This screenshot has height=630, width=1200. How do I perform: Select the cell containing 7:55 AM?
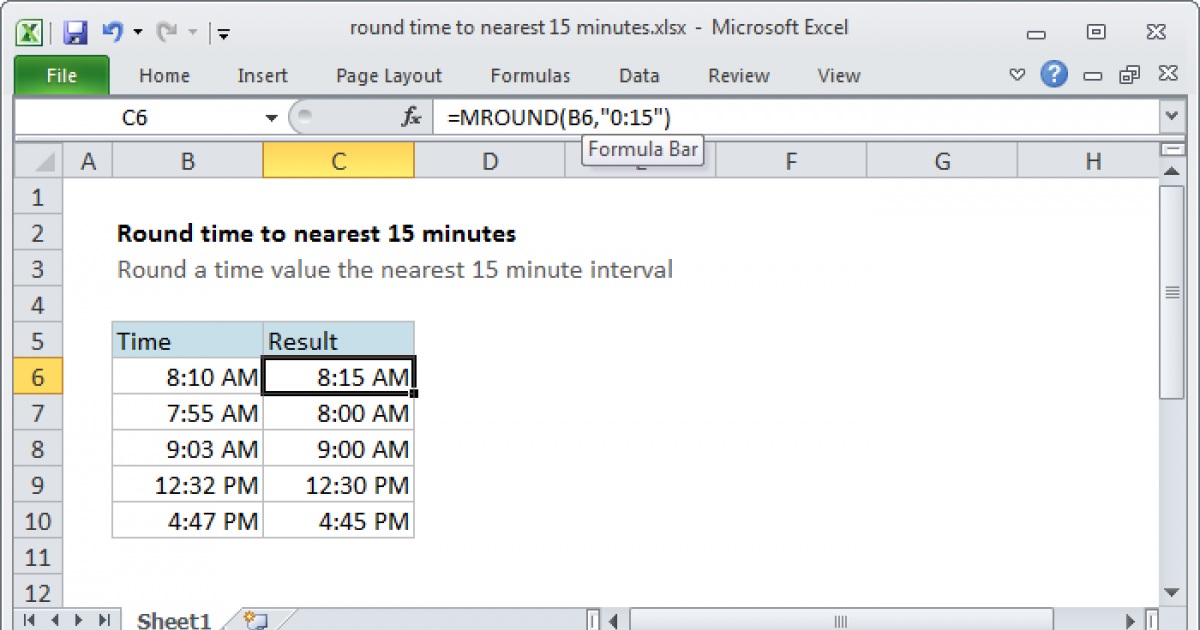(x=188, y=413)
